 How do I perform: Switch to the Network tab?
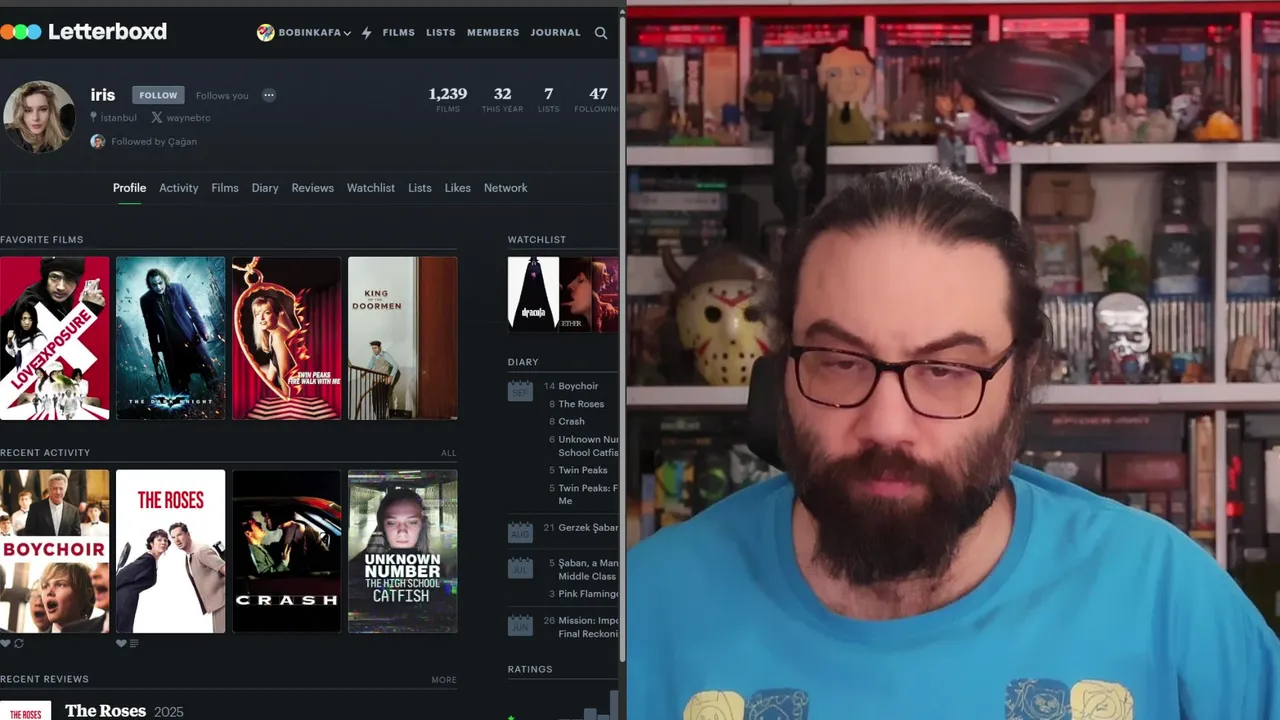506,188
